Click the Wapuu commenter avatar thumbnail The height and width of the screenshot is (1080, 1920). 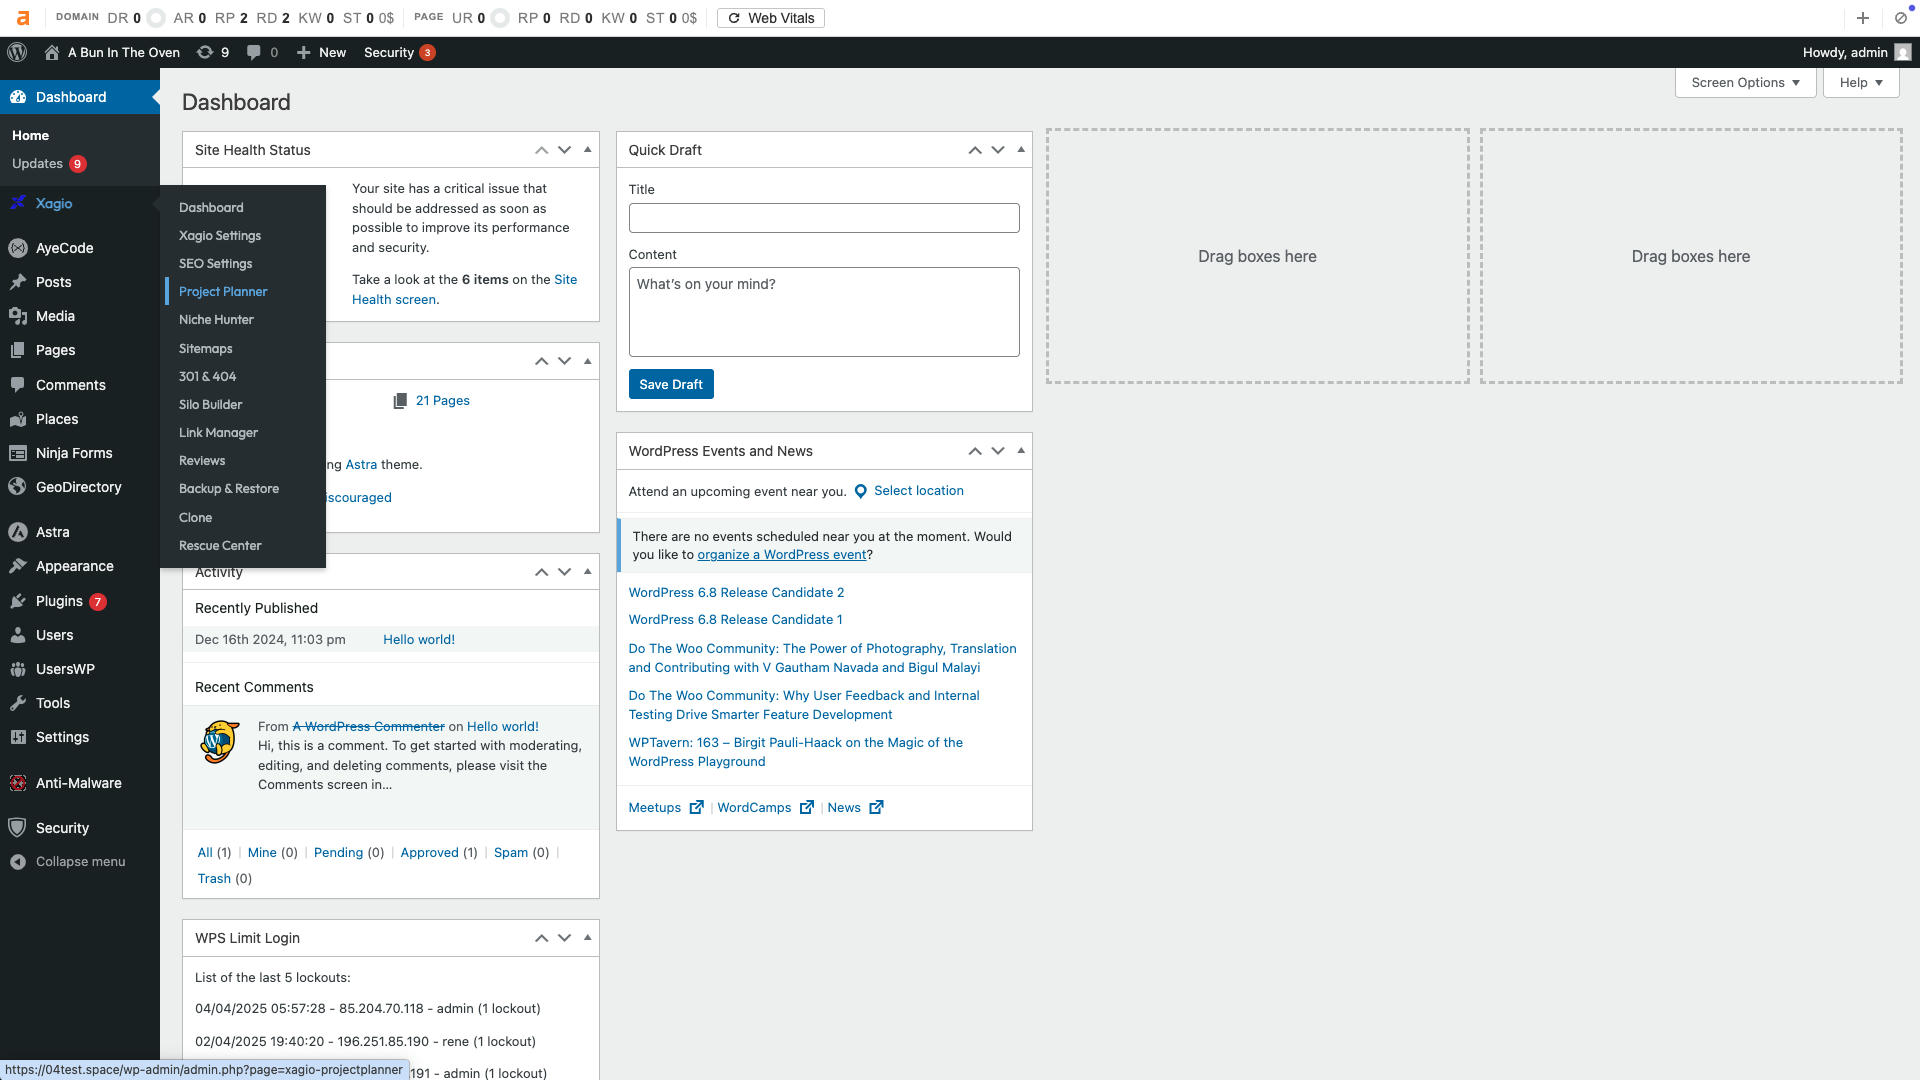(220, 742)
